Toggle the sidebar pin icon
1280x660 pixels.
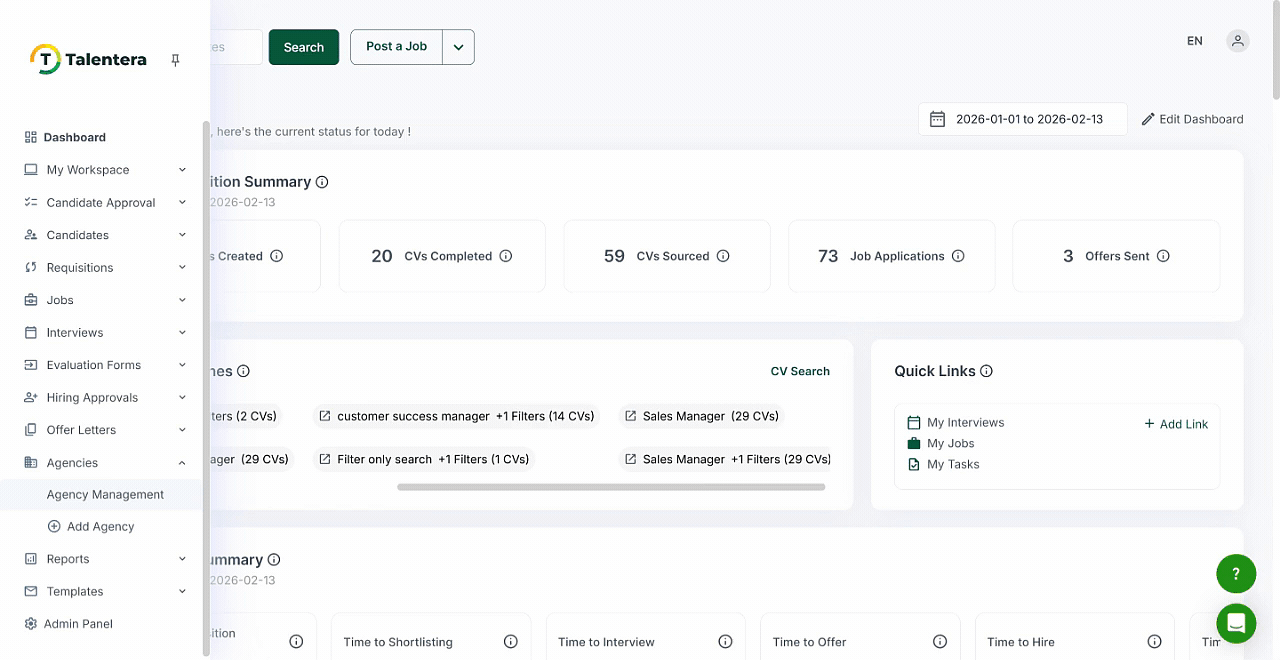pyautogui.click(x=175, y=59)
